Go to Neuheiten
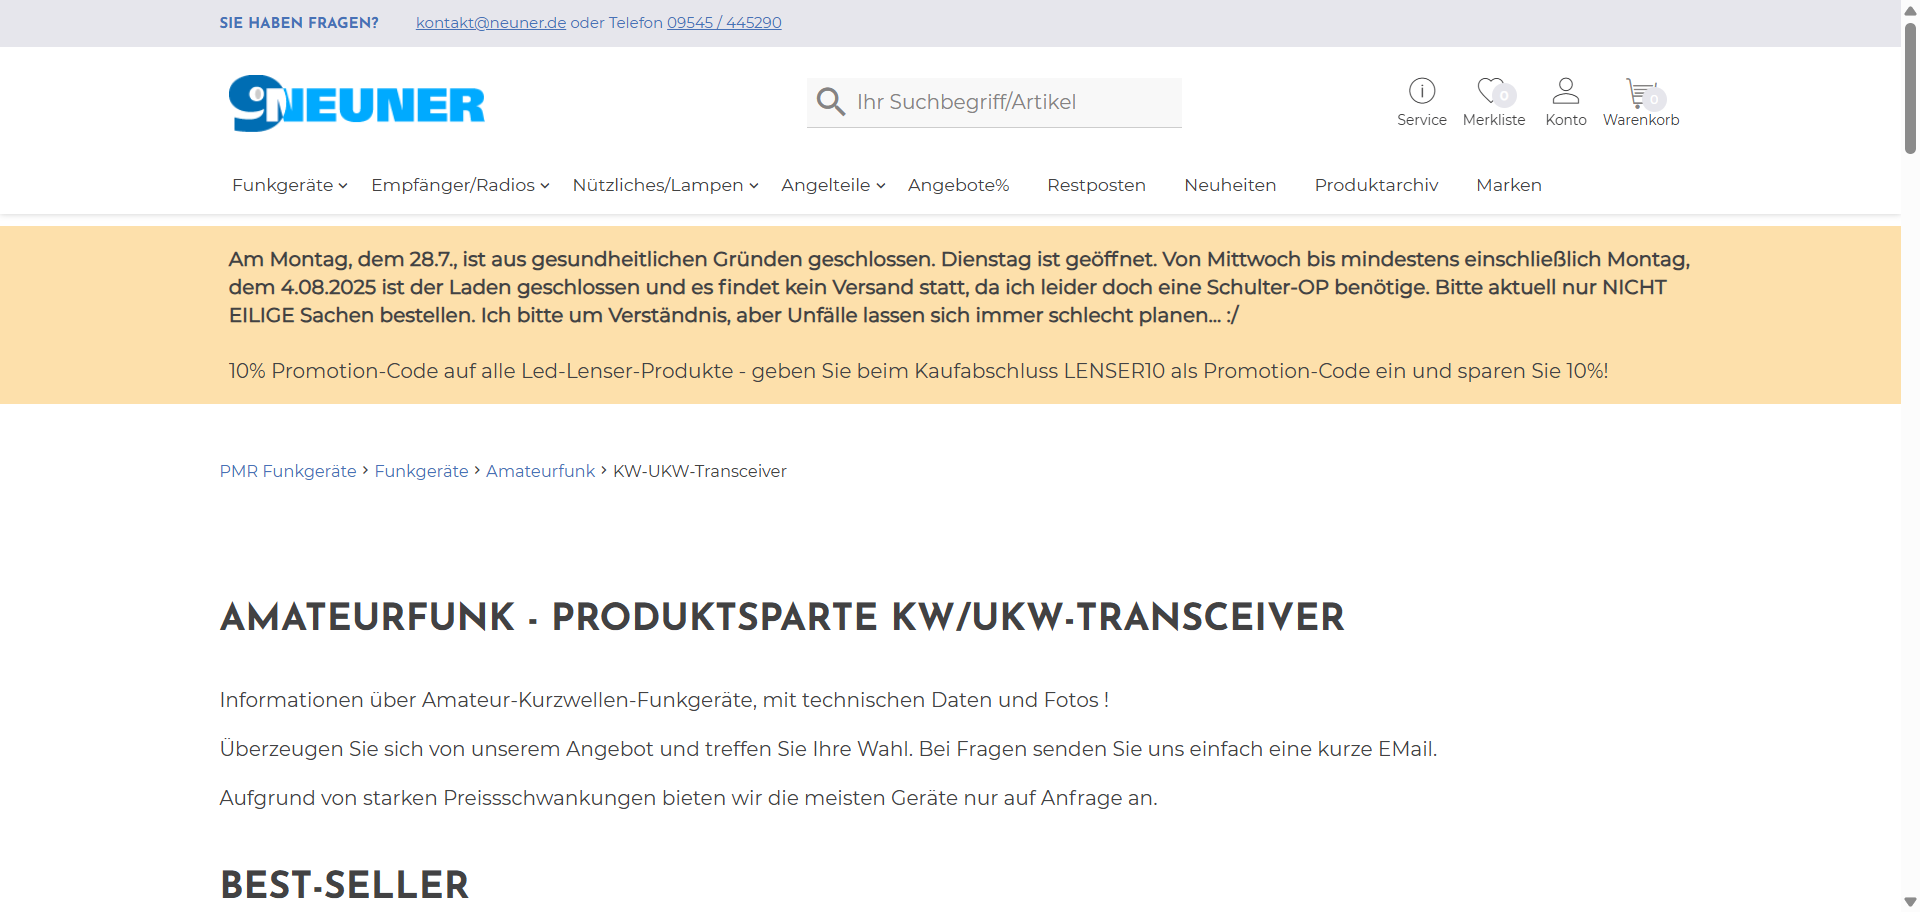Image resolution: width=1920 pixels, height=912 pixels. coord(1230,185)
